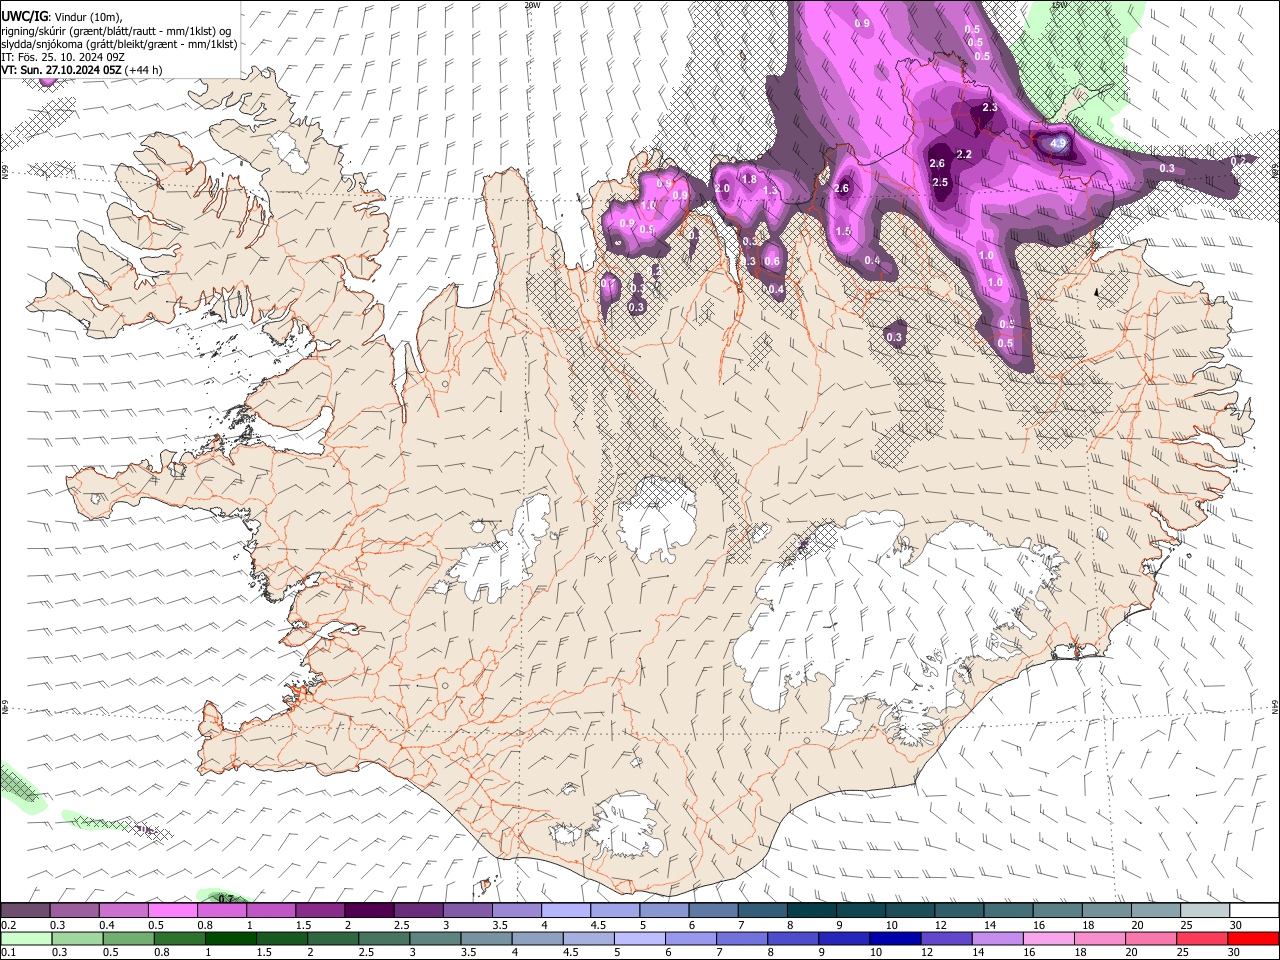Click the 2.3 value label on the map
Viewport: 1280px width, 960px height.
pos(990,107)
